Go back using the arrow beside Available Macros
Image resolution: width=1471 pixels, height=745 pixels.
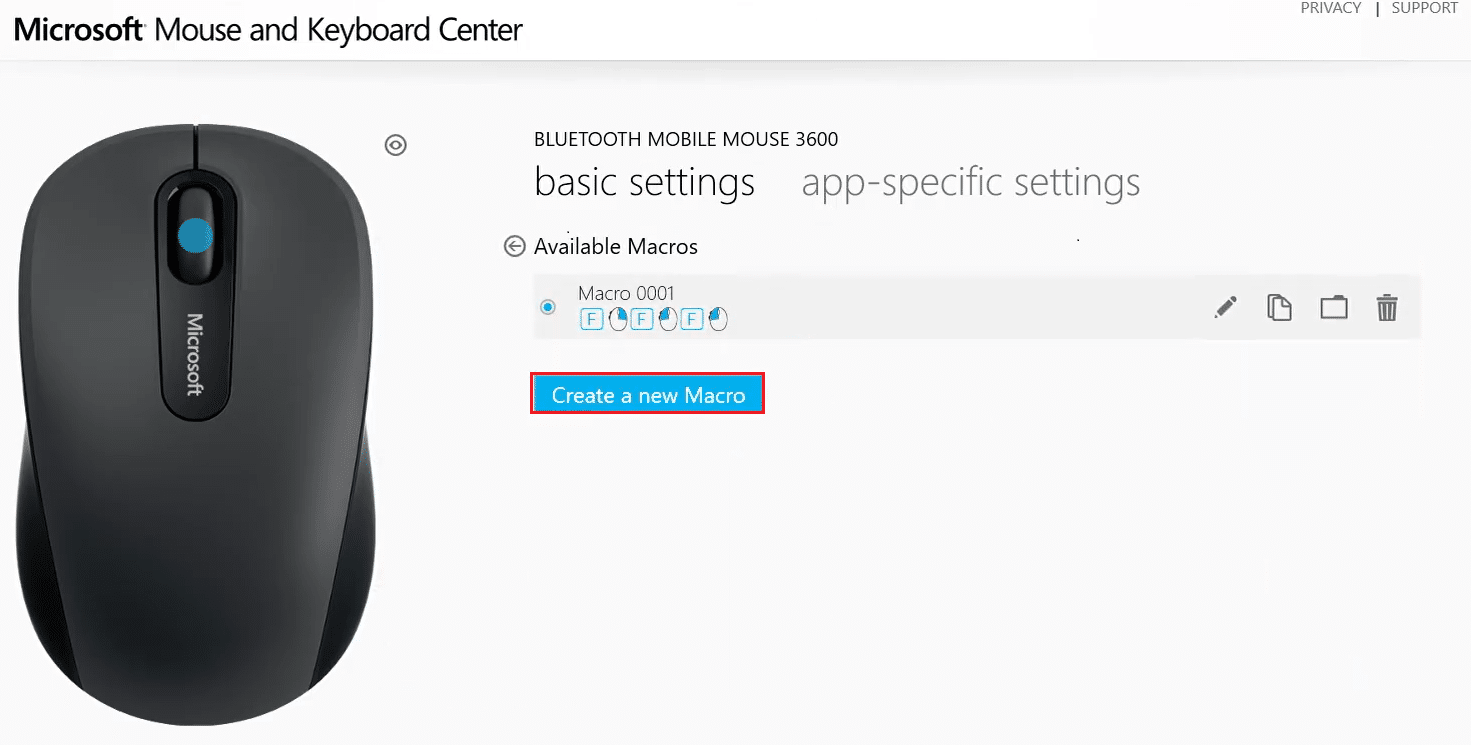514,246
